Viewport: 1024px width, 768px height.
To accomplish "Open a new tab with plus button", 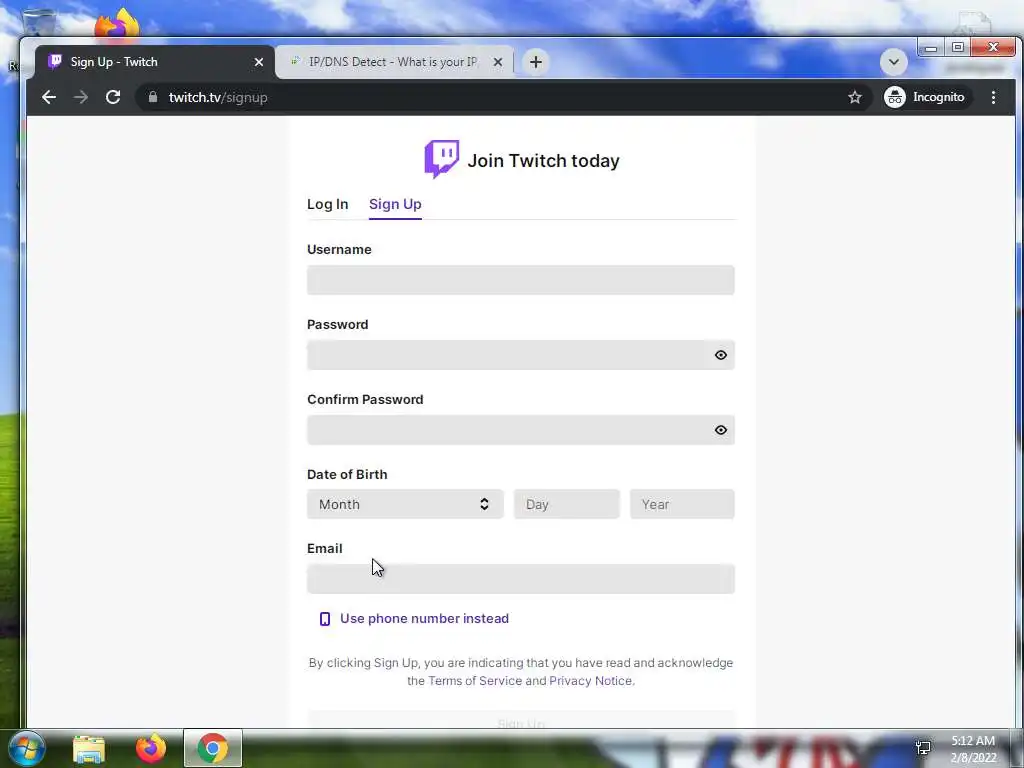I will coord(536,62).
